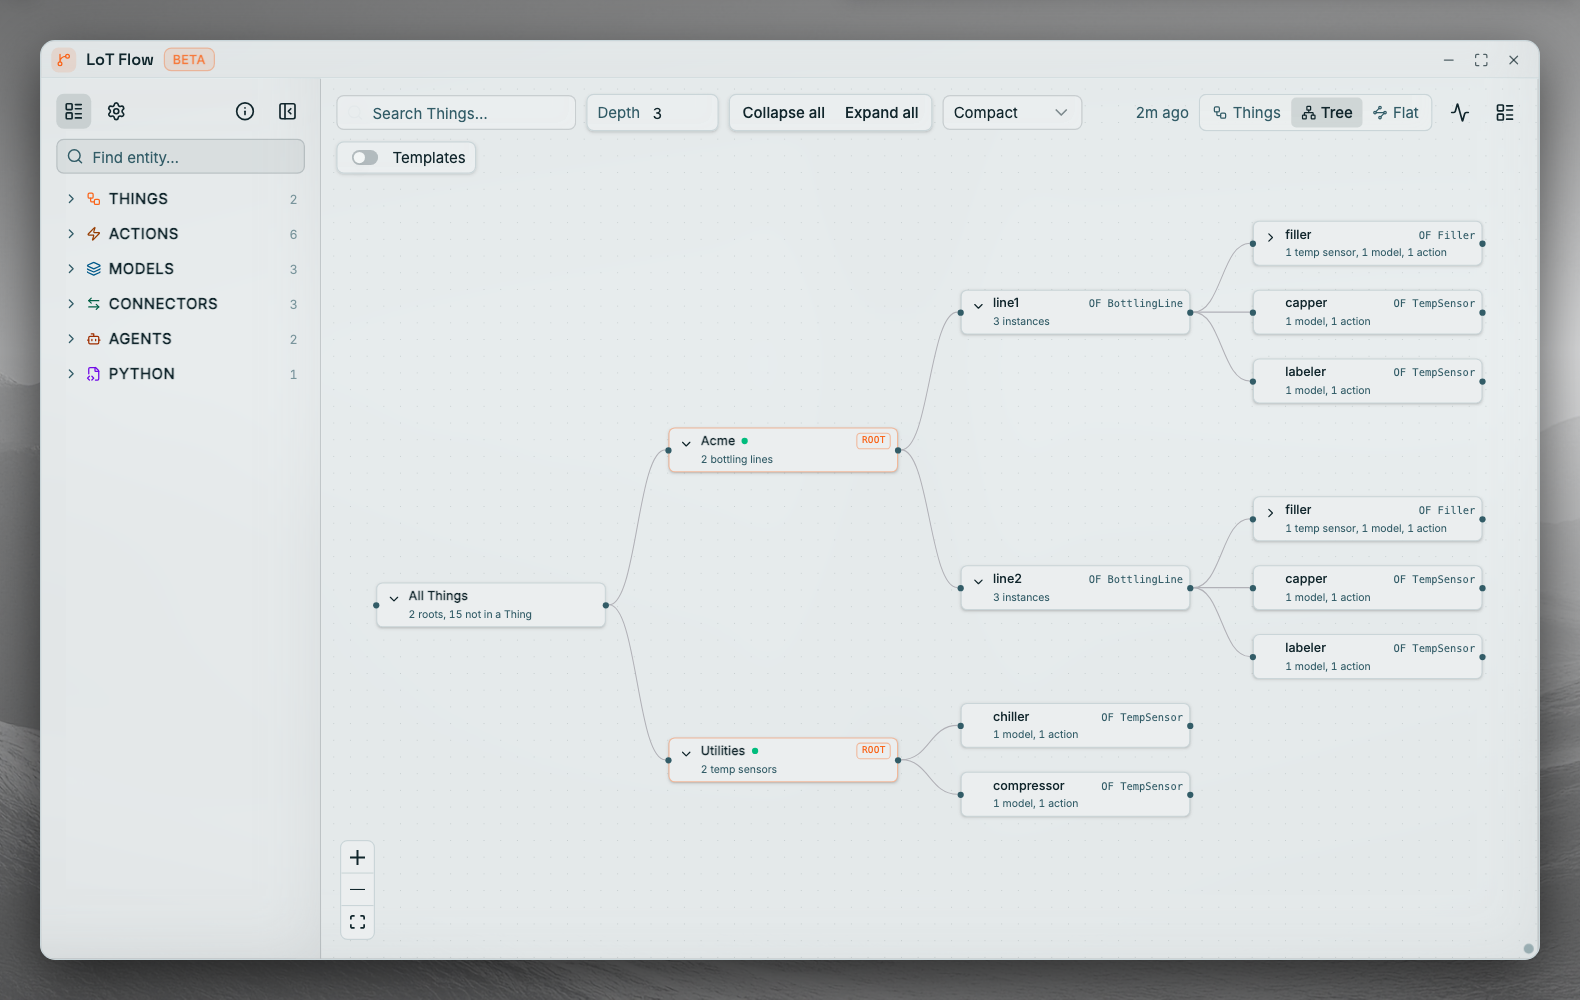Click 'OF BottlingLine' label on line1
1580x1000 pixels.
[x=1135, y=304]
